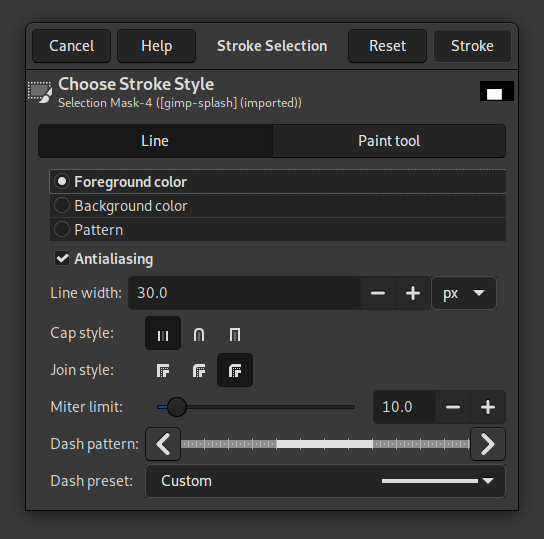This screenshot has width=544, height=539.
Task: Click the dash pattern editor strip
Action: coord(325,444)
